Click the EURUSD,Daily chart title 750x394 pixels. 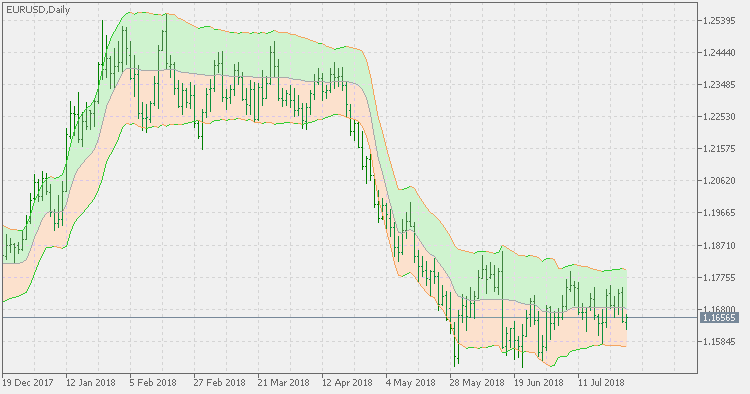pos(38,10)
